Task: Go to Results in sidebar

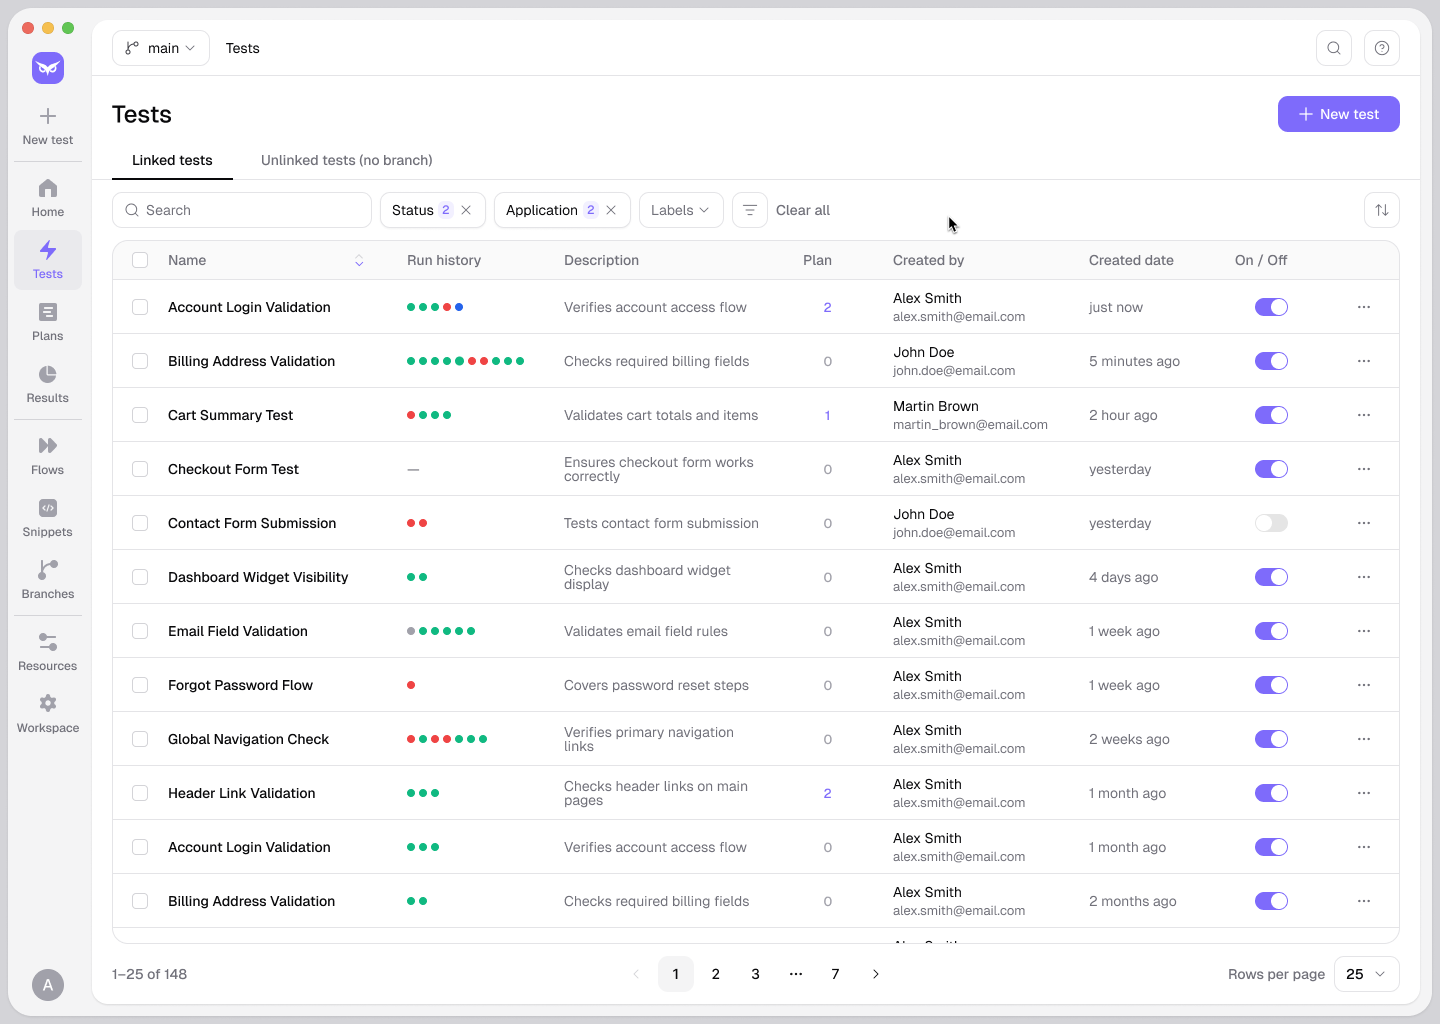Action: [48, 384]
